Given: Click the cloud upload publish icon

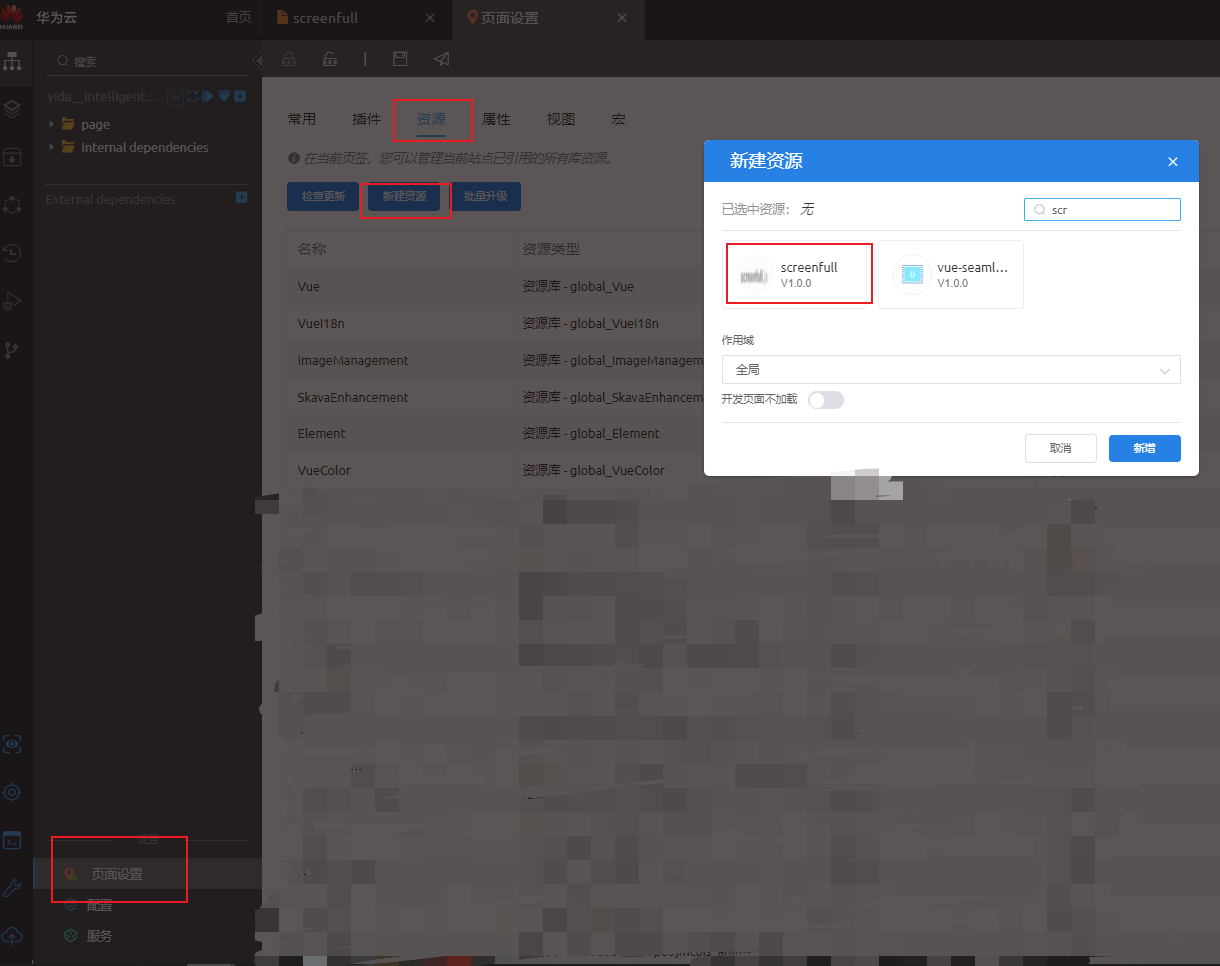Looking at the screenshot, I should [x=12, y=935].
